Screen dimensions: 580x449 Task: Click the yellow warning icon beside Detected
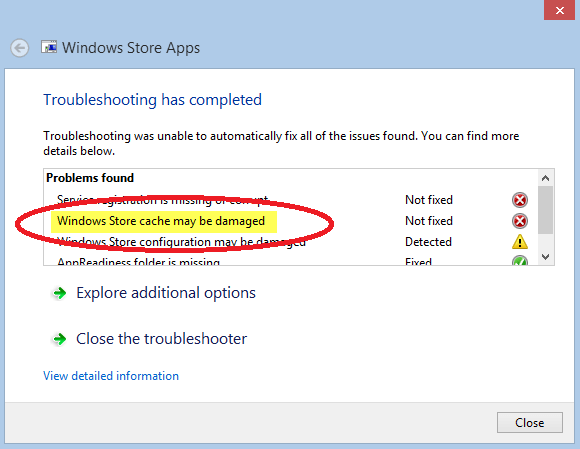tap(520, 242)
